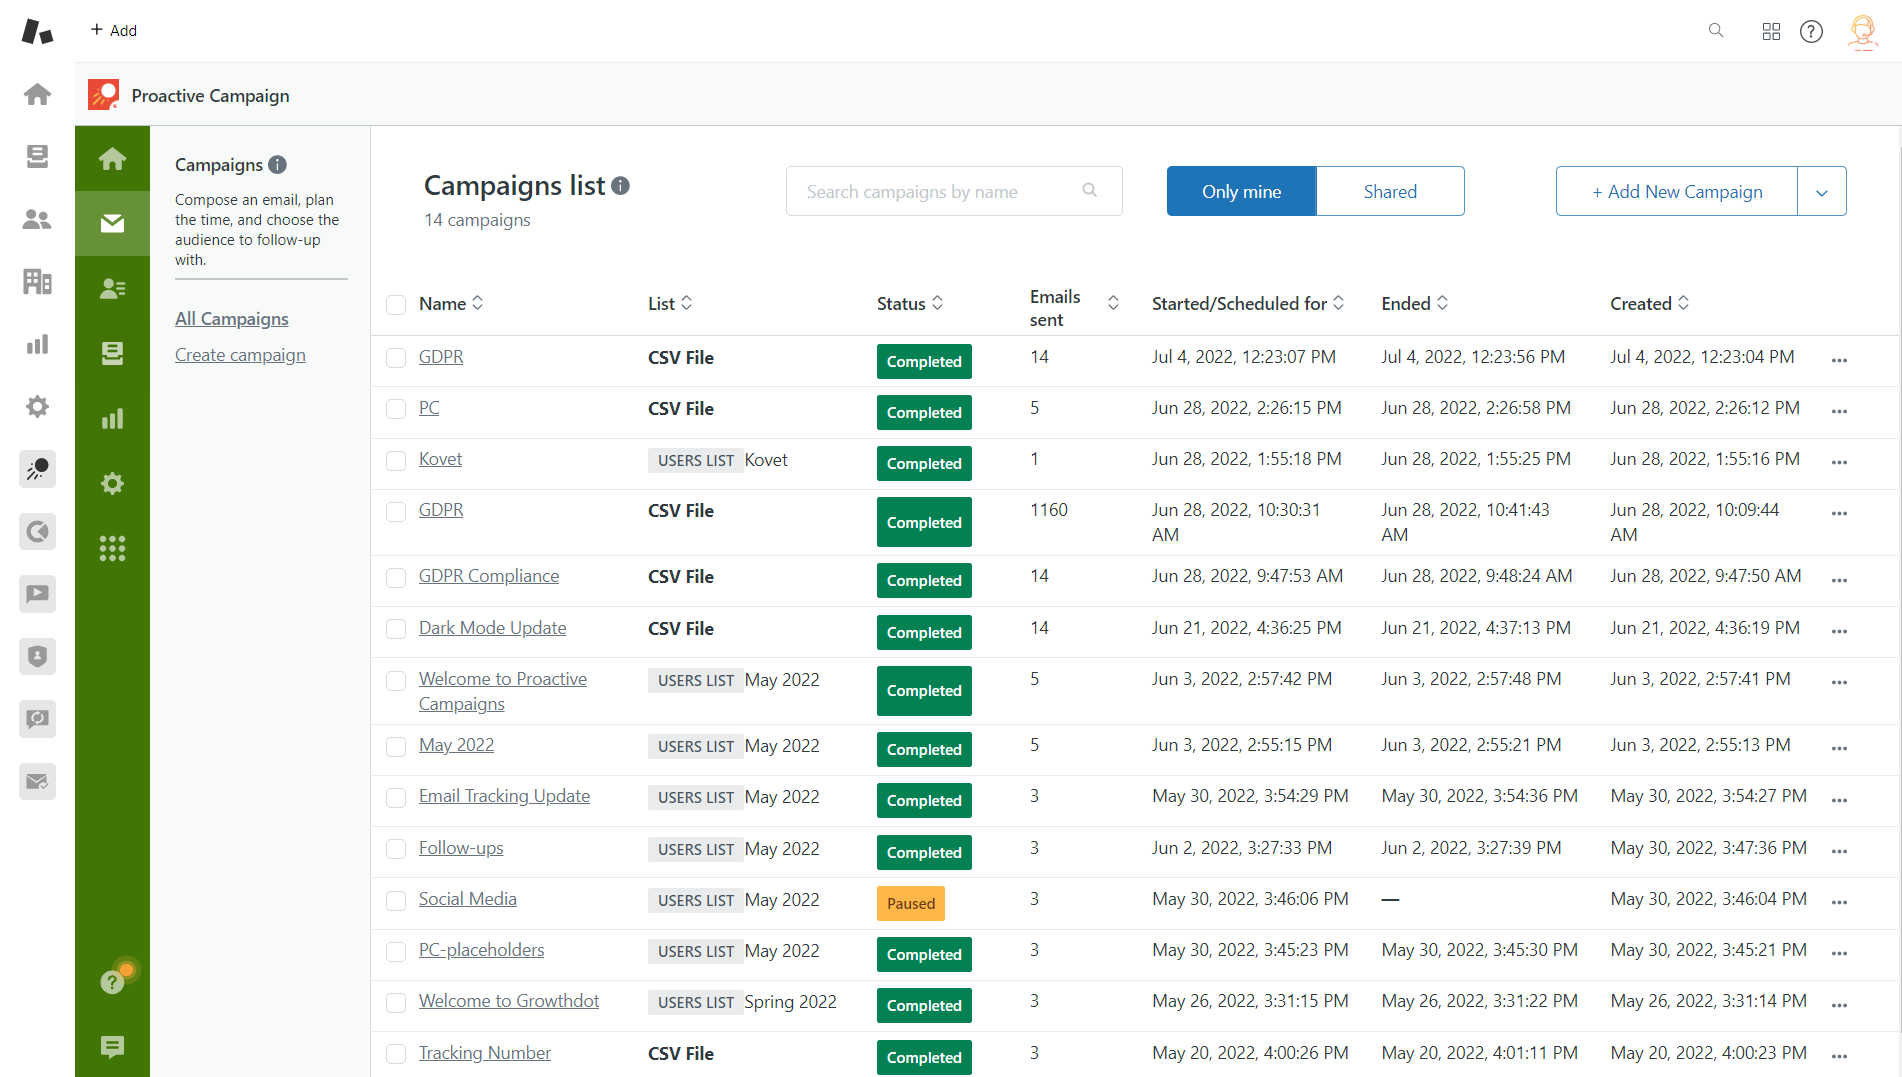Tick the checkbox next to Social Media campaign
1902x1077 pixels.
(396, 900)
